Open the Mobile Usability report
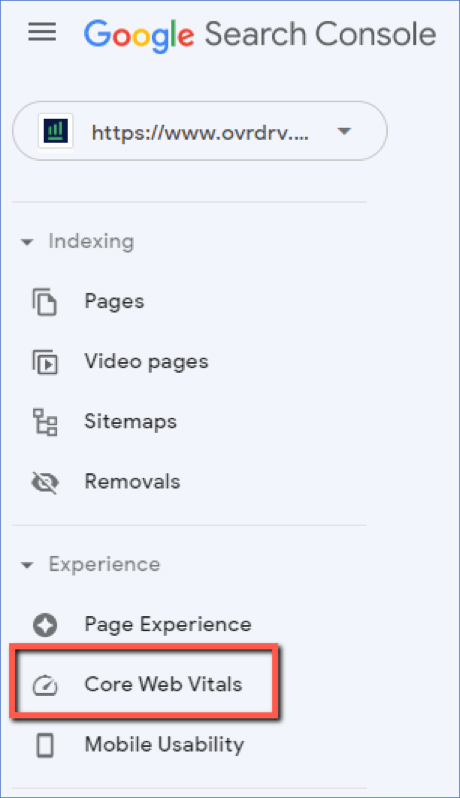 tap(164, 745)
